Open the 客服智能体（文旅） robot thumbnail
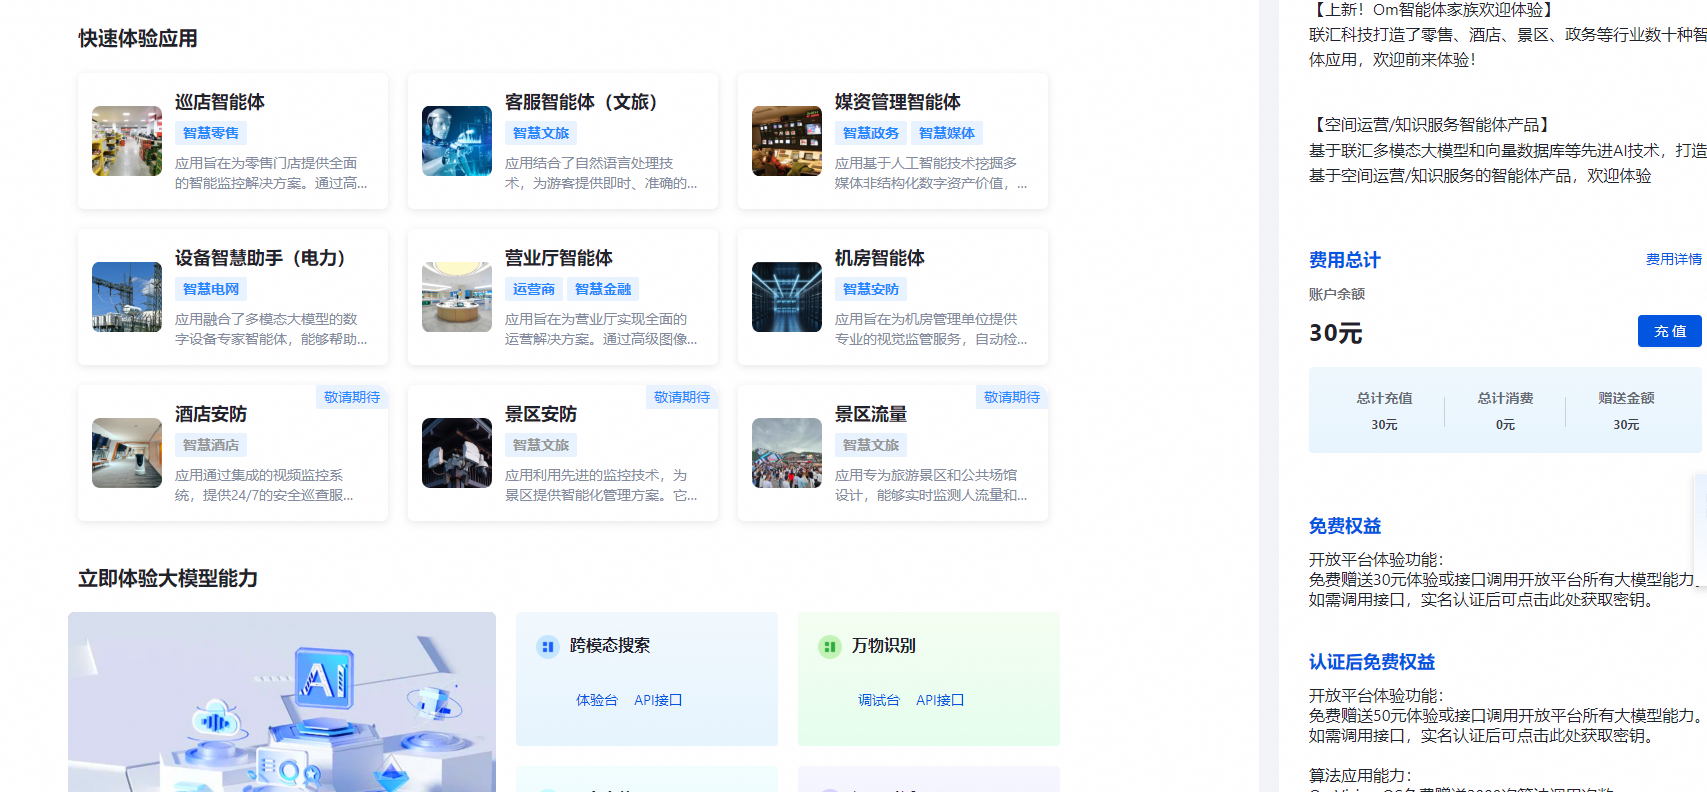1707x792 pixels. coord(457,141)
